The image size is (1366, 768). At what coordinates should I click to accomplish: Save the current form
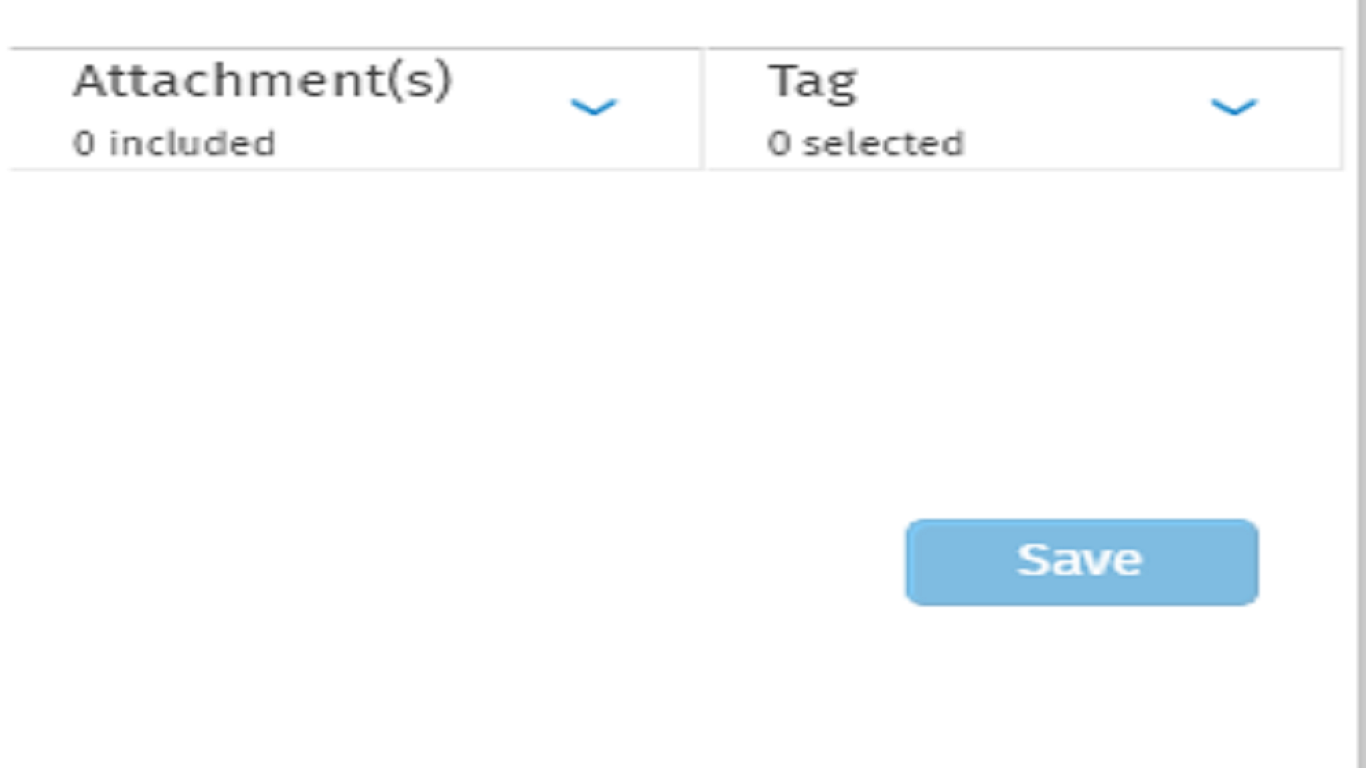coord(1081,561)
